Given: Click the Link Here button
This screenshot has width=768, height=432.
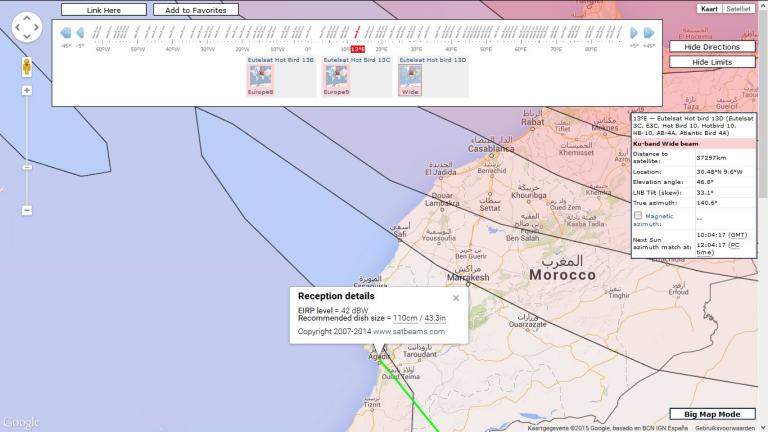Looking at the screenshot, I should (x=103, y=10).
